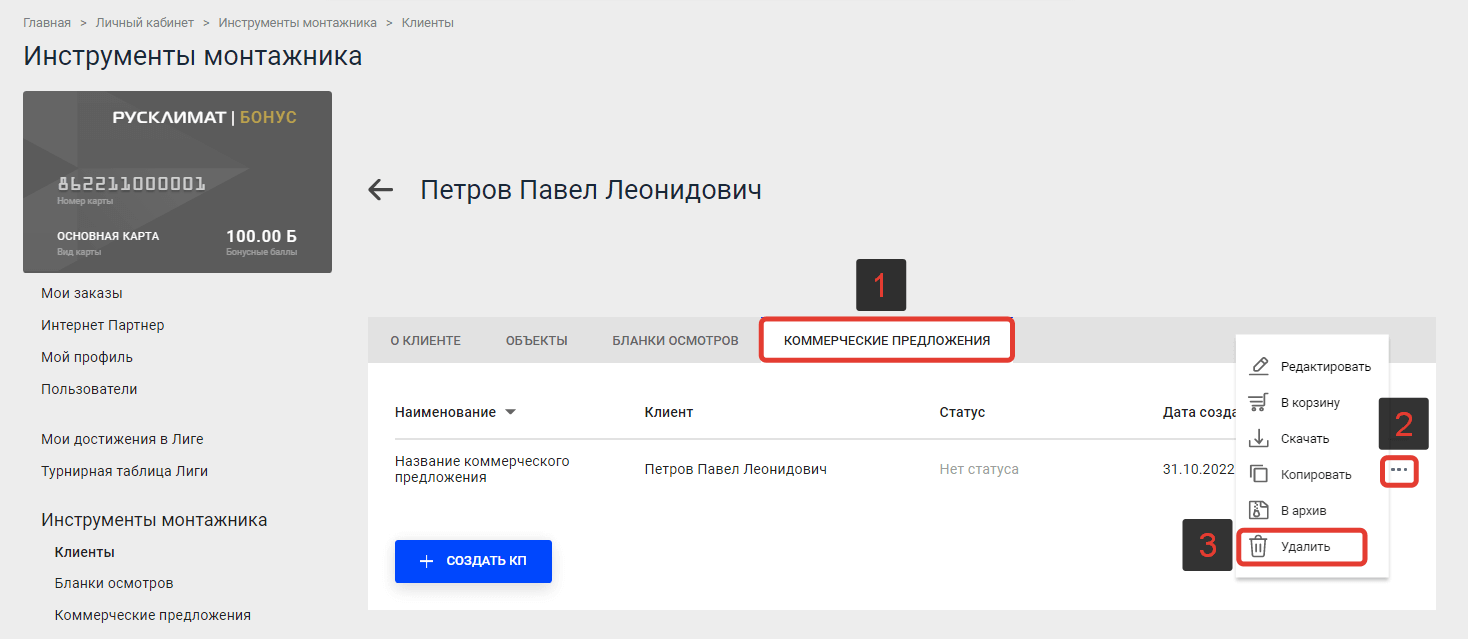
Task: Click the download icon for Скачать
Action: tap(1260, 438)
